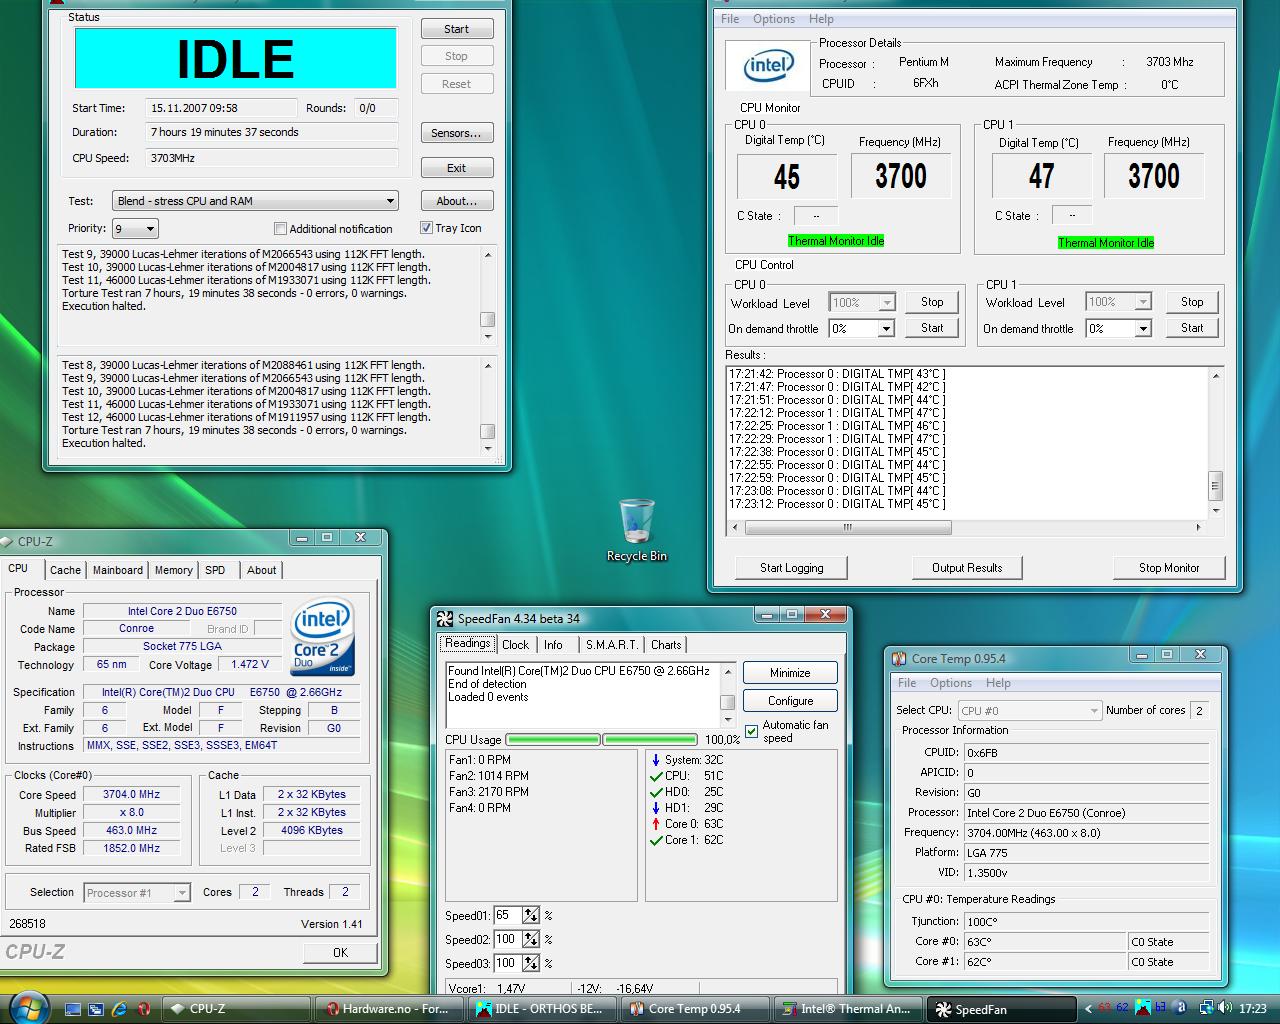The width and height of the screenshot is (1280, 1024).
Task: Click the red 63 temperature tray icon
Action: (1105, 1008)
